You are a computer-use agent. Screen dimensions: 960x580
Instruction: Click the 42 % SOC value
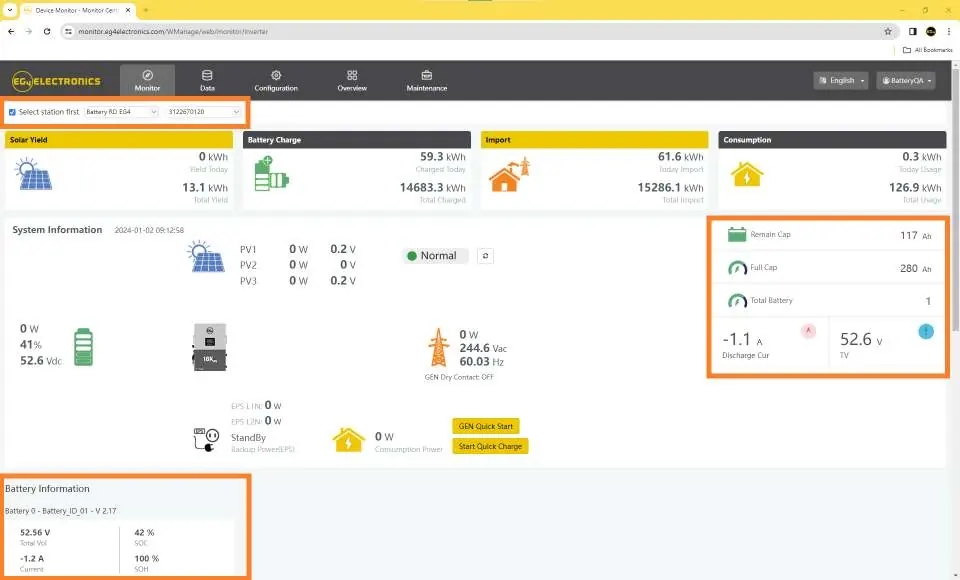(144, 533)
